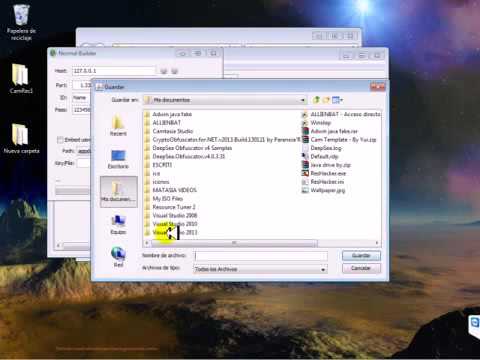Expand the Guardar en location dropdown
This screenshot has width=480, height=360.
click(x=302, y=100)
